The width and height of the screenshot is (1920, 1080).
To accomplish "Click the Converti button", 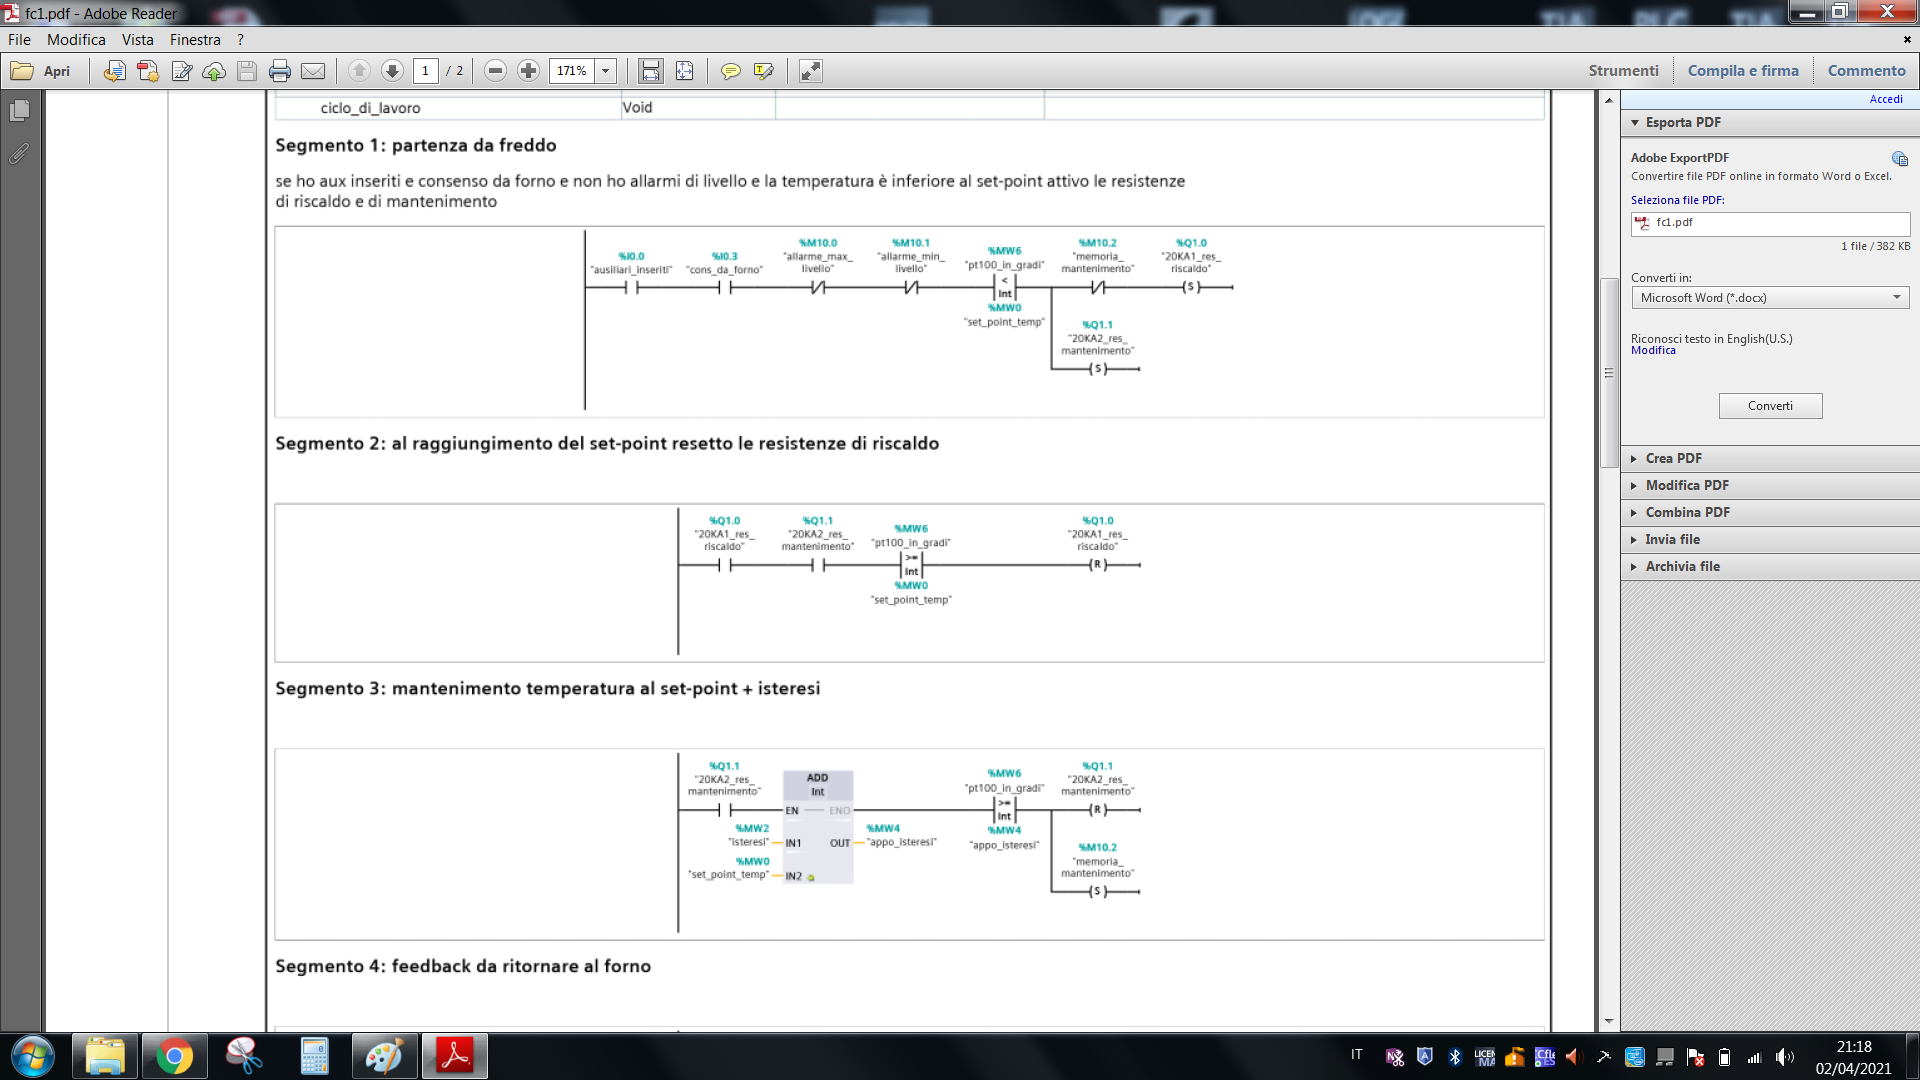I will [x=1769, y=406].
